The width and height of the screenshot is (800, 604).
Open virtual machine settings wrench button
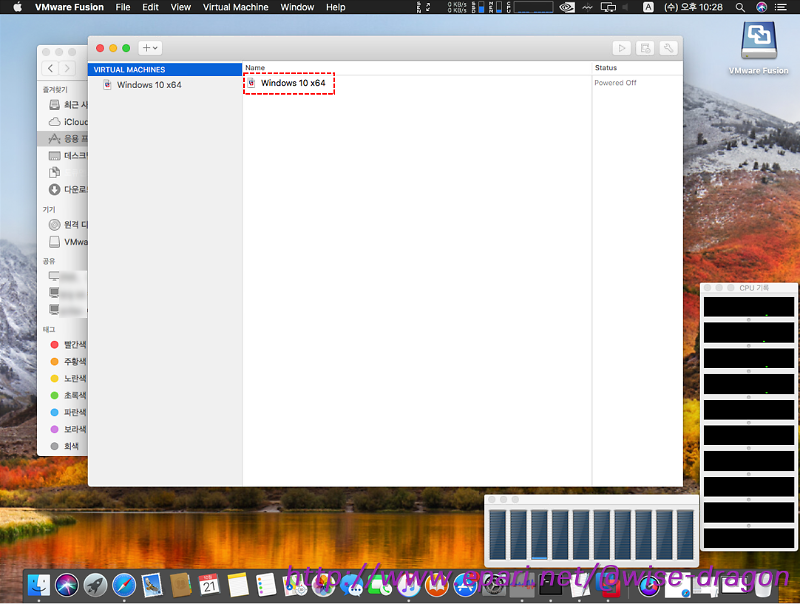click(668, 48)
